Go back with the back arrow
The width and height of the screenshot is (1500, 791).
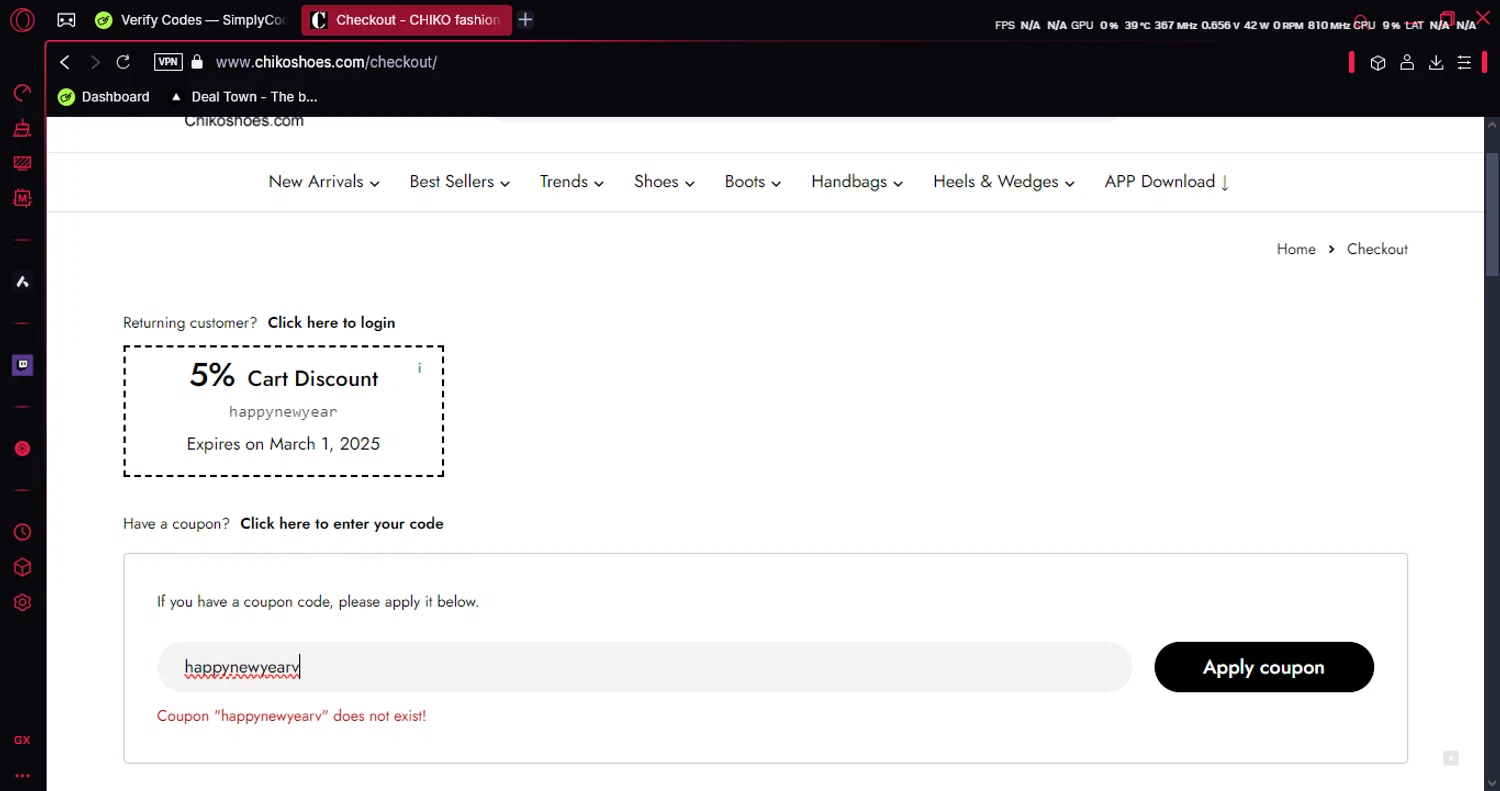(65, 62)
